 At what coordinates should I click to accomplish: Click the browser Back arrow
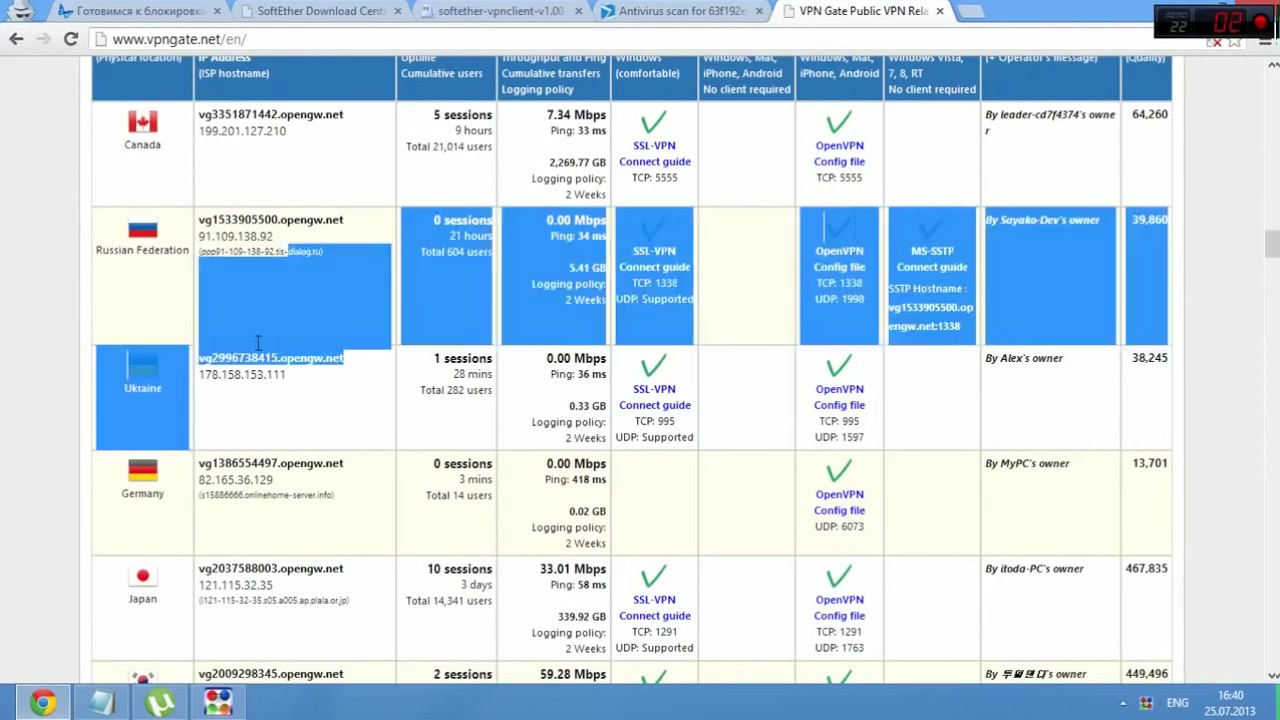pos(16,39)
